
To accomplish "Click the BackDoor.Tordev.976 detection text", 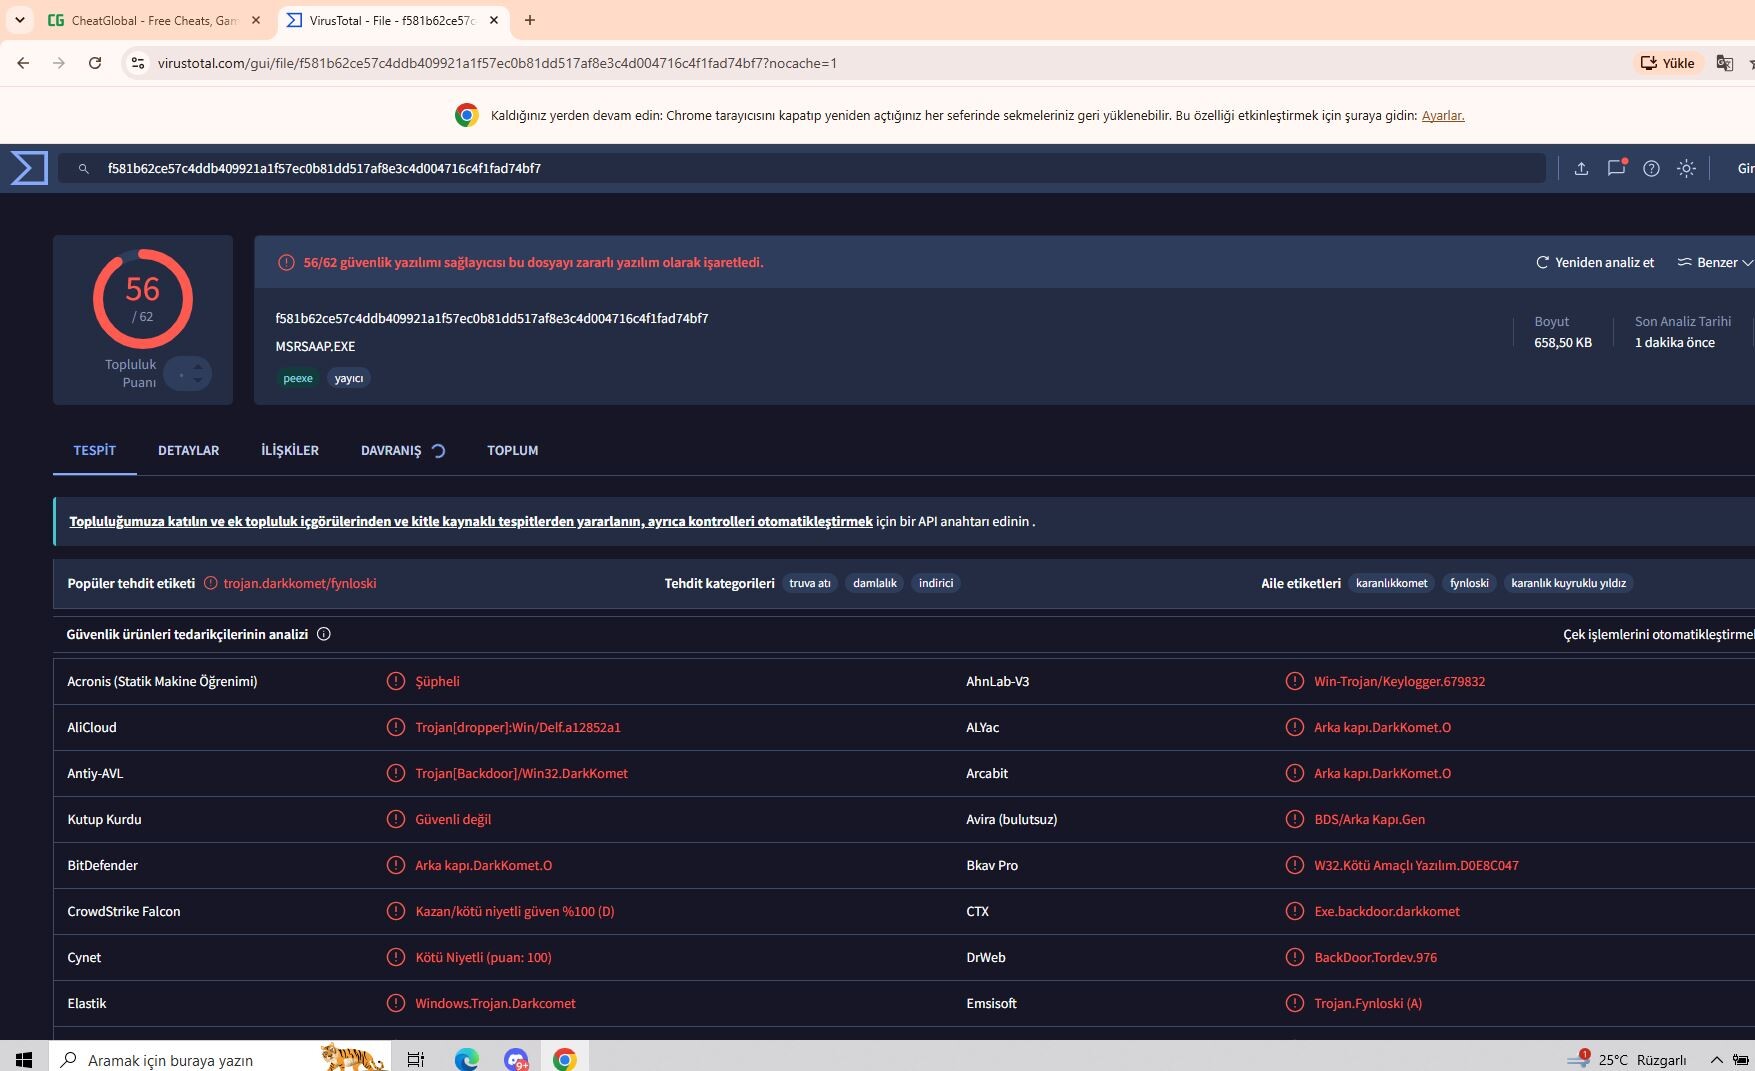I will pyautogui.click(x=1375, y=957).
